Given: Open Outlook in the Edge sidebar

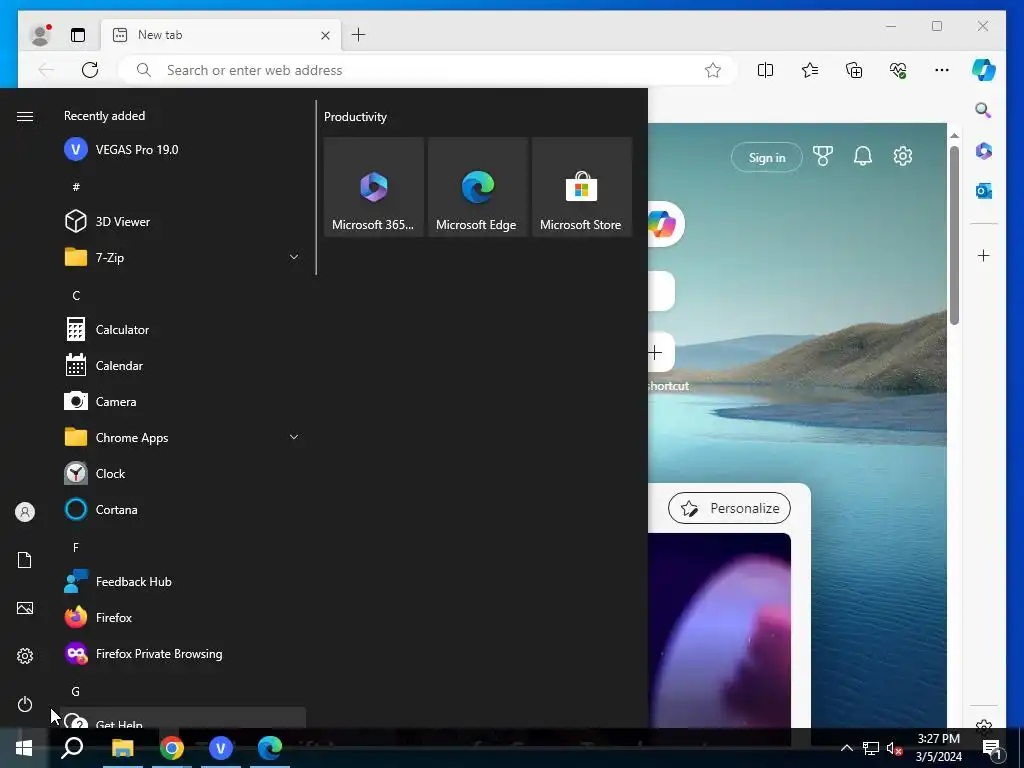Looking at the screenshot, I should click(984, 191).
